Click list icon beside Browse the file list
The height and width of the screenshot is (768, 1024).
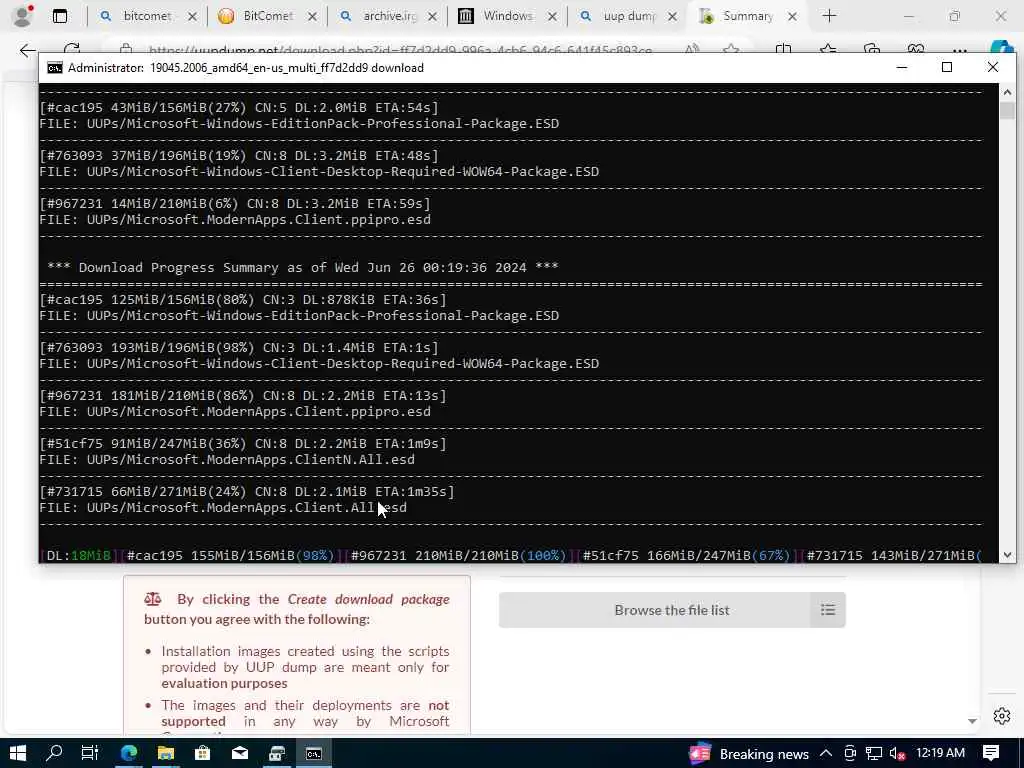point(827,610)
